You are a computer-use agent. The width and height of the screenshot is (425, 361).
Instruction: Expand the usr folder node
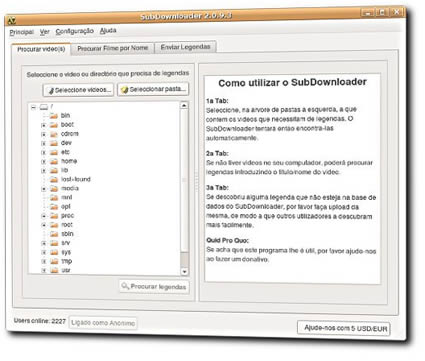[x=43, y=270]
